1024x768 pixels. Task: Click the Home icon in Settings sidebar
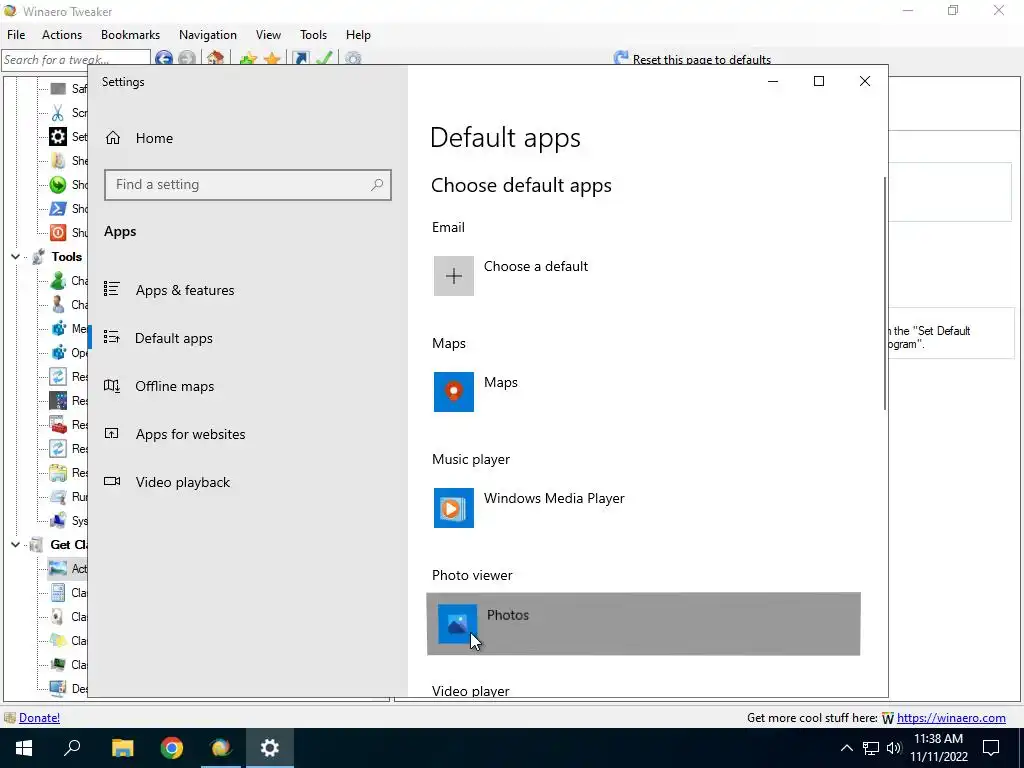click(x=113, y=138)
